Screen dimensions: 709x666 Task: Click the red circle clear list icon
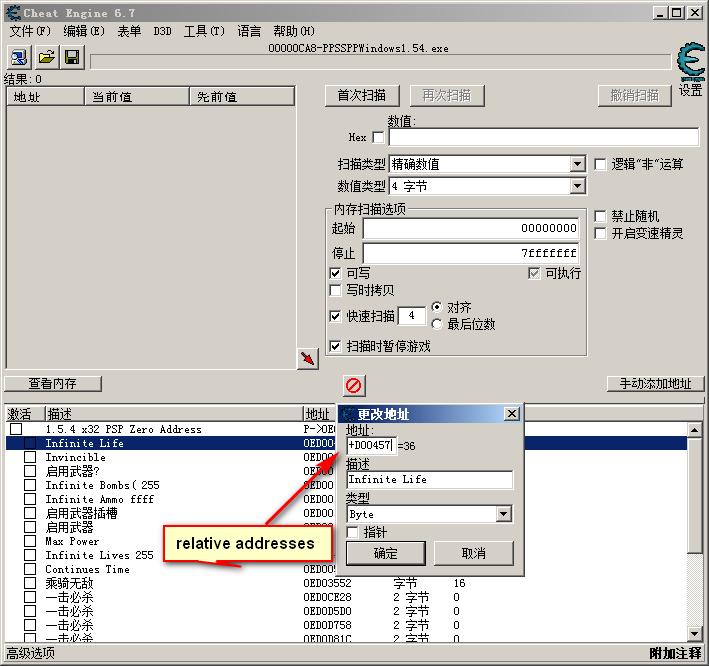coord(354,385)
